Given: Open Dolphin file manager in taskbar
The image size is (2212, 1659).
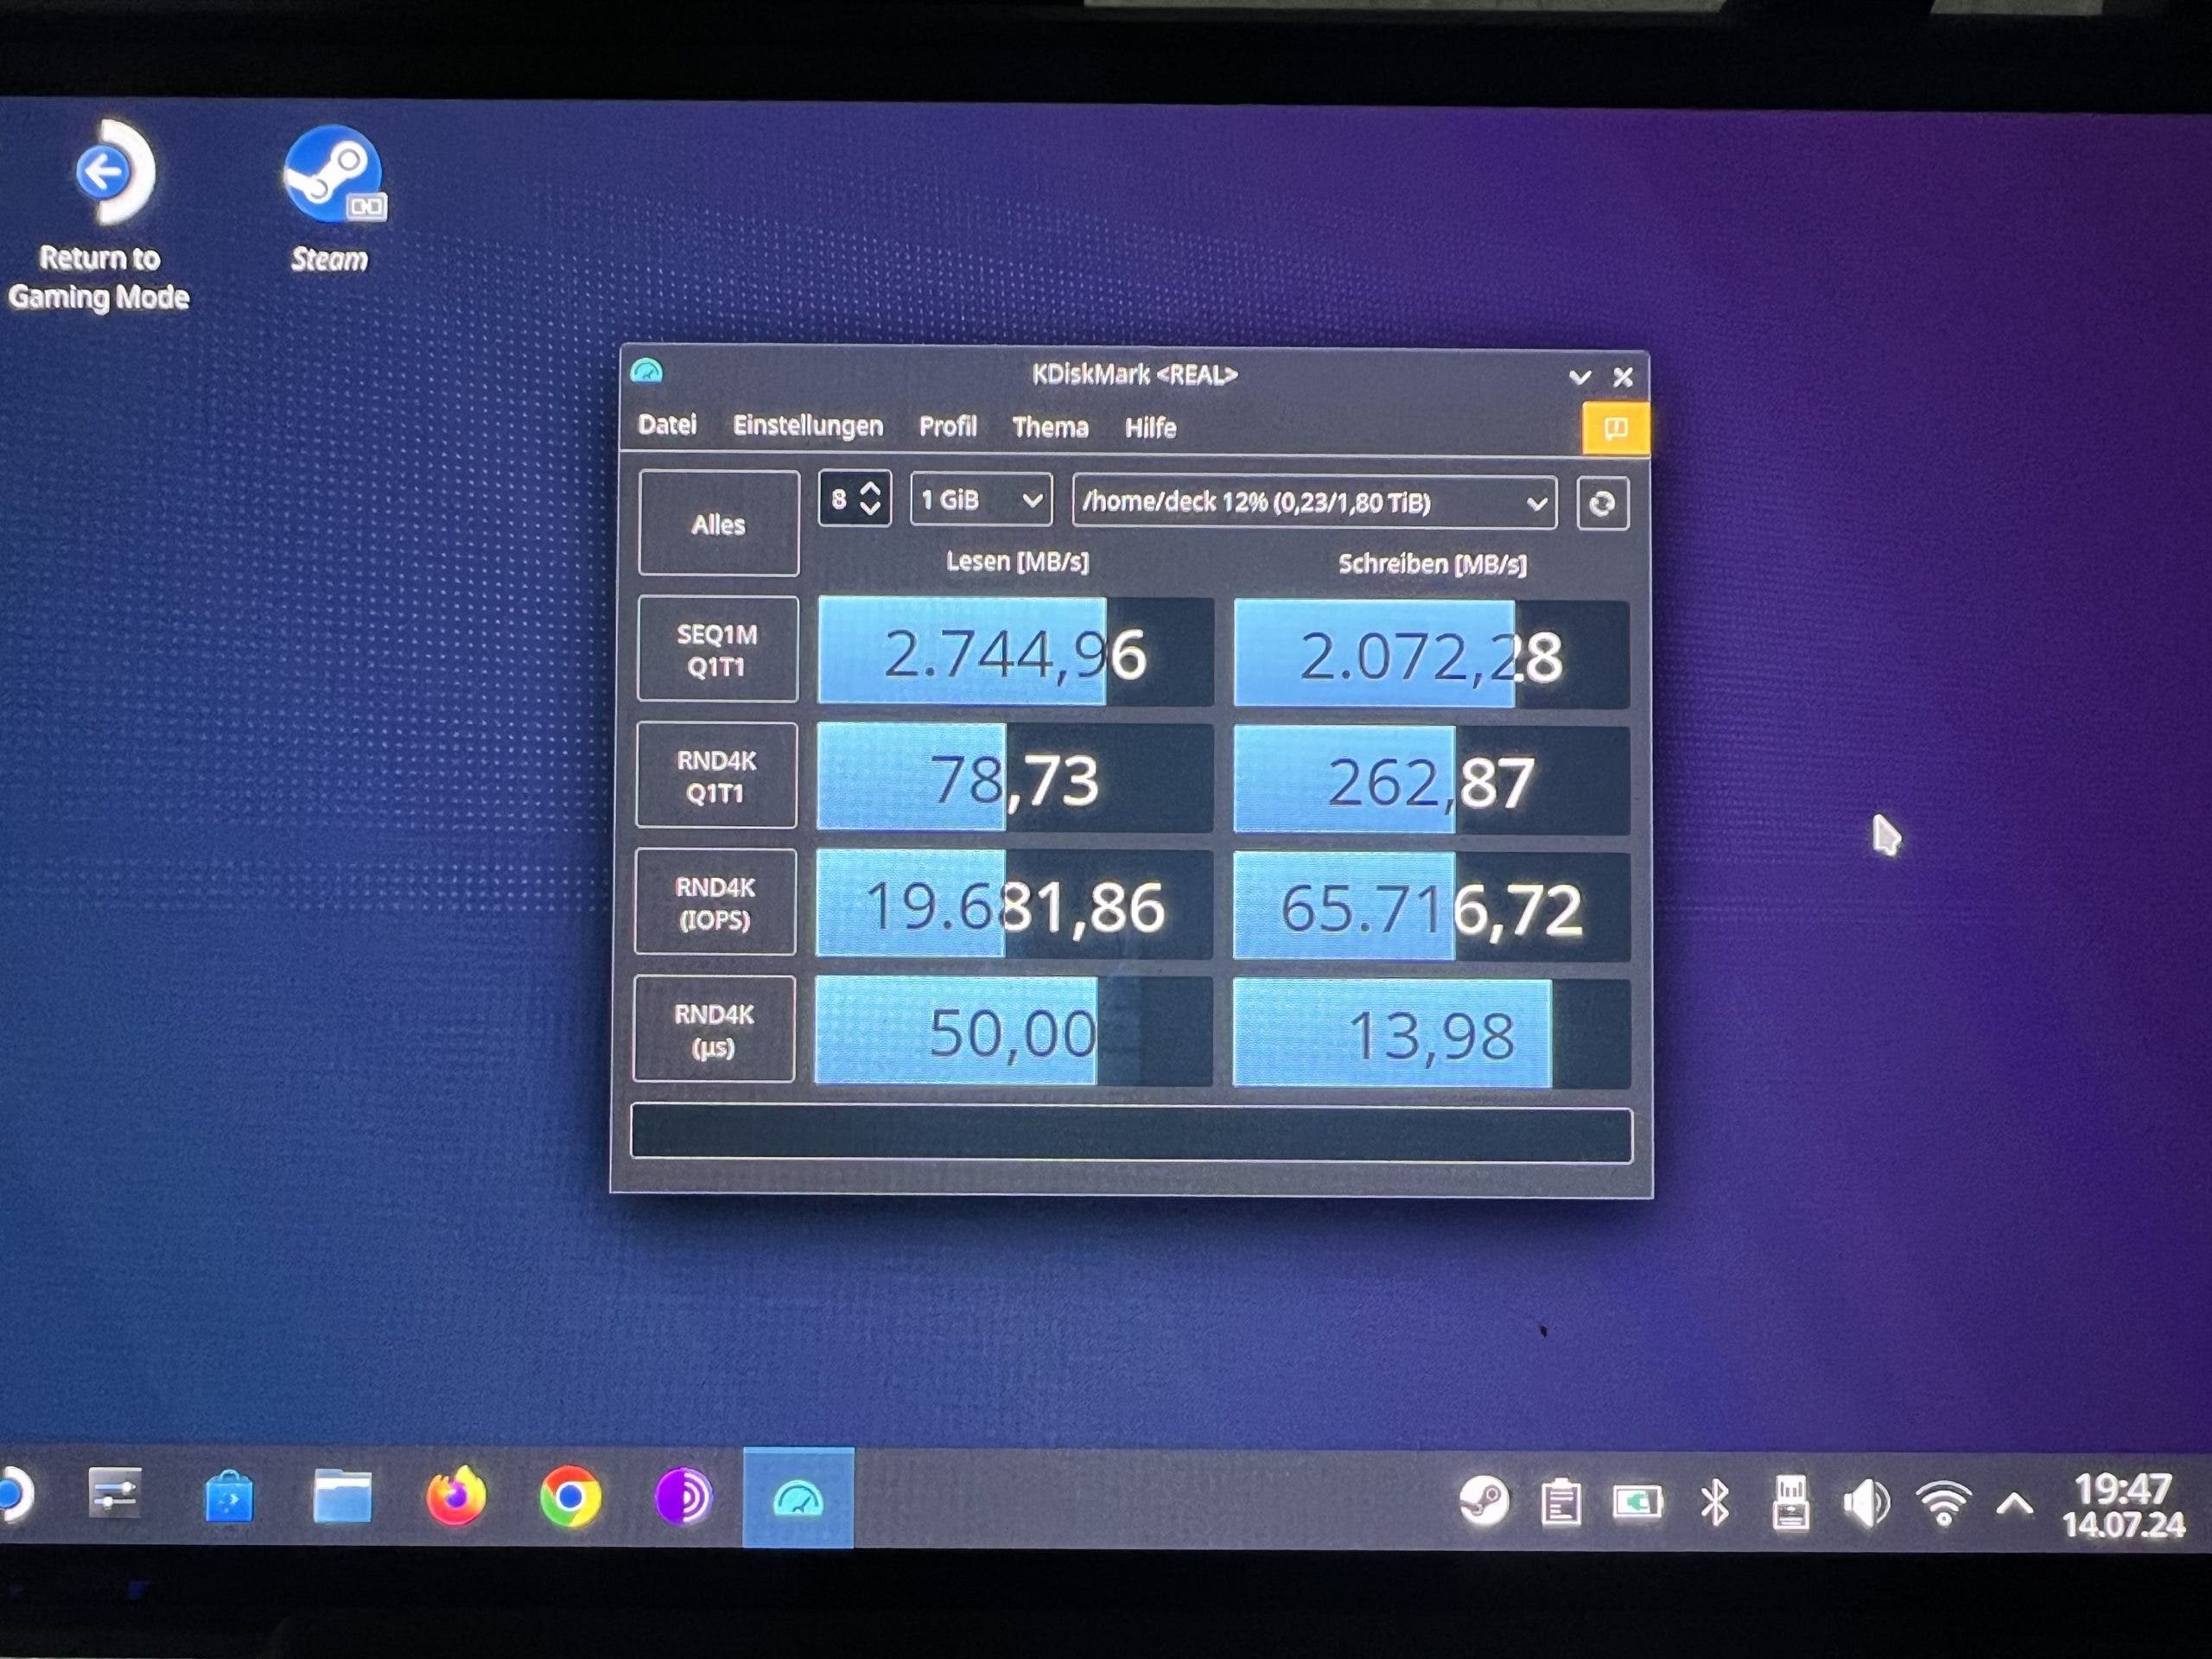Looking at the screenshot, I should pyautogui.click(x=342, y=1497).
